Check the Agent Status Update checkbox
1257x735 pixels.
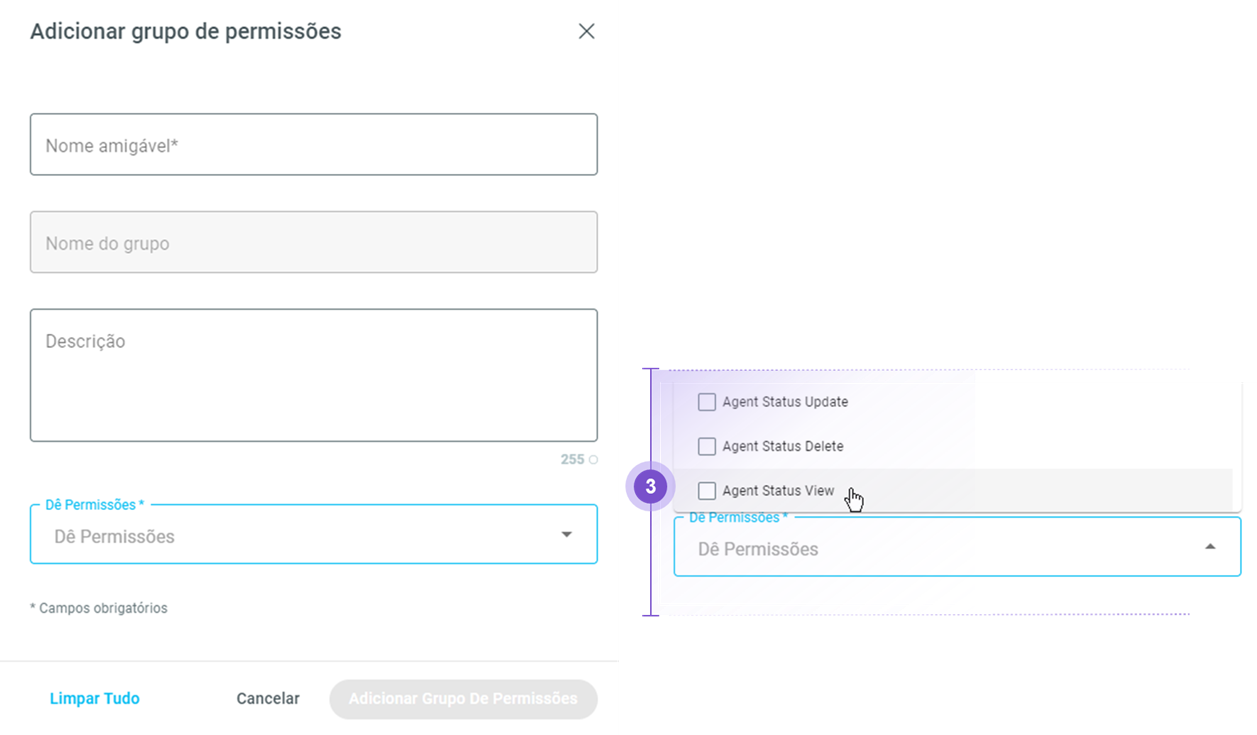coord(707,402)
